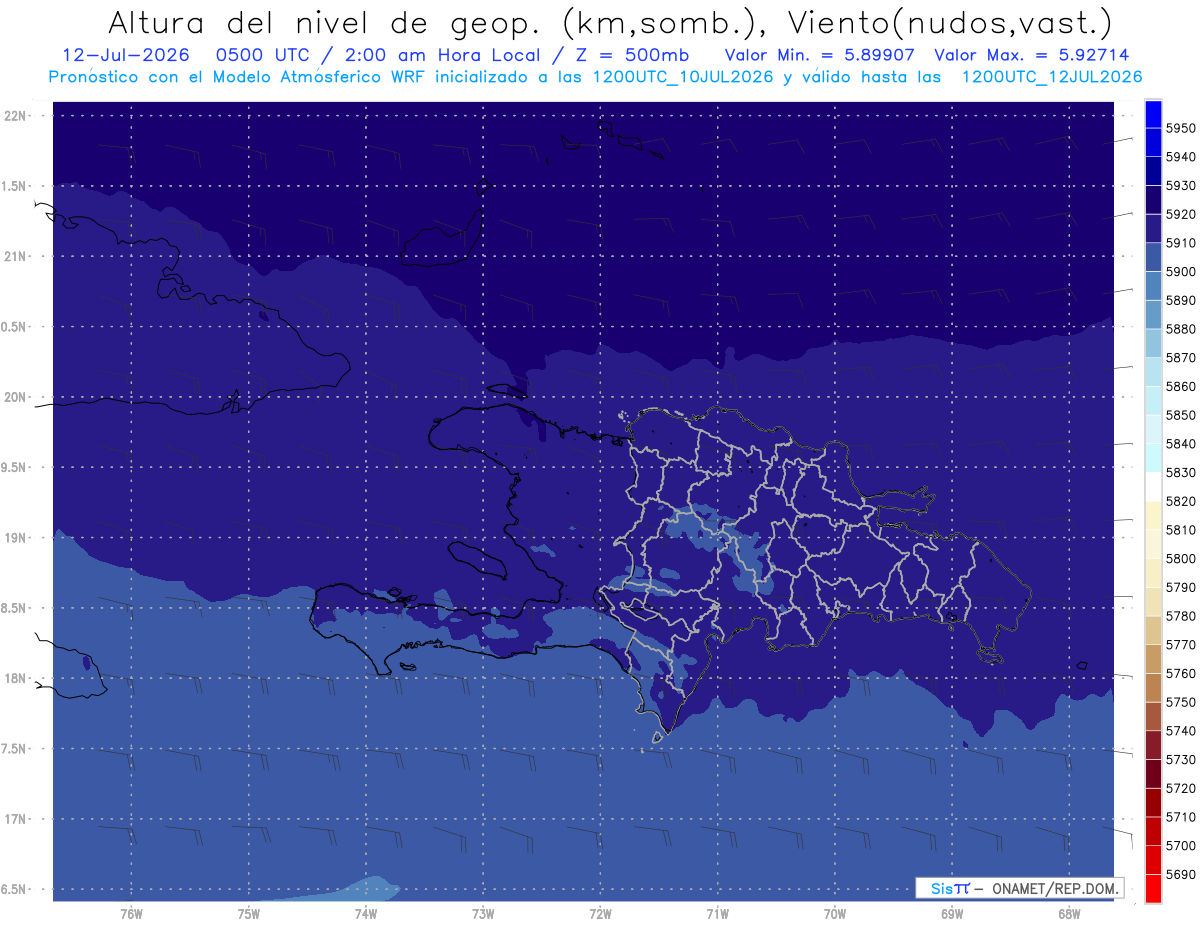1200x927 pixels.
Task: Click the 5800 legend value
Action: [1181, 558]
